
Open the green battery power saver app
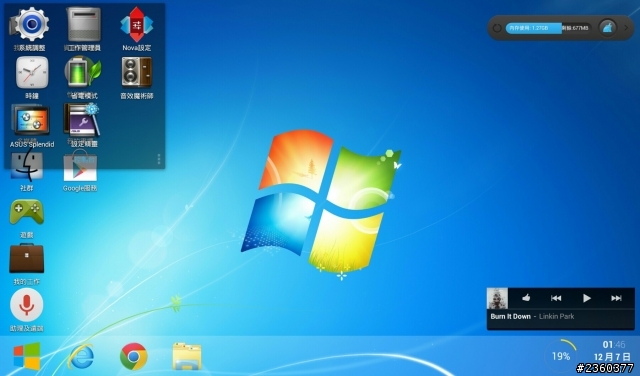83,72
